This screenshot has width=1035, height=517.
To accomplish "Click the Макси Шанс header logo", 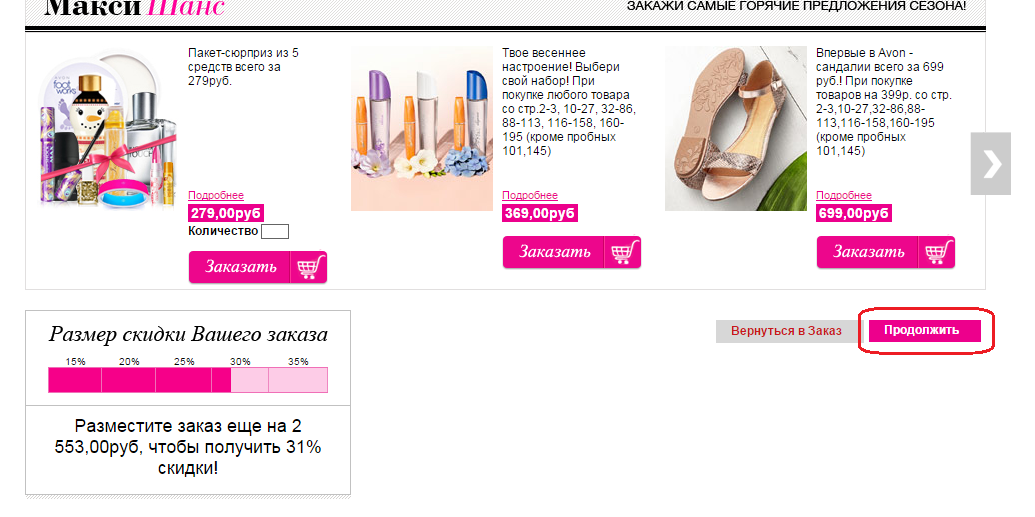I will point(135,8).
